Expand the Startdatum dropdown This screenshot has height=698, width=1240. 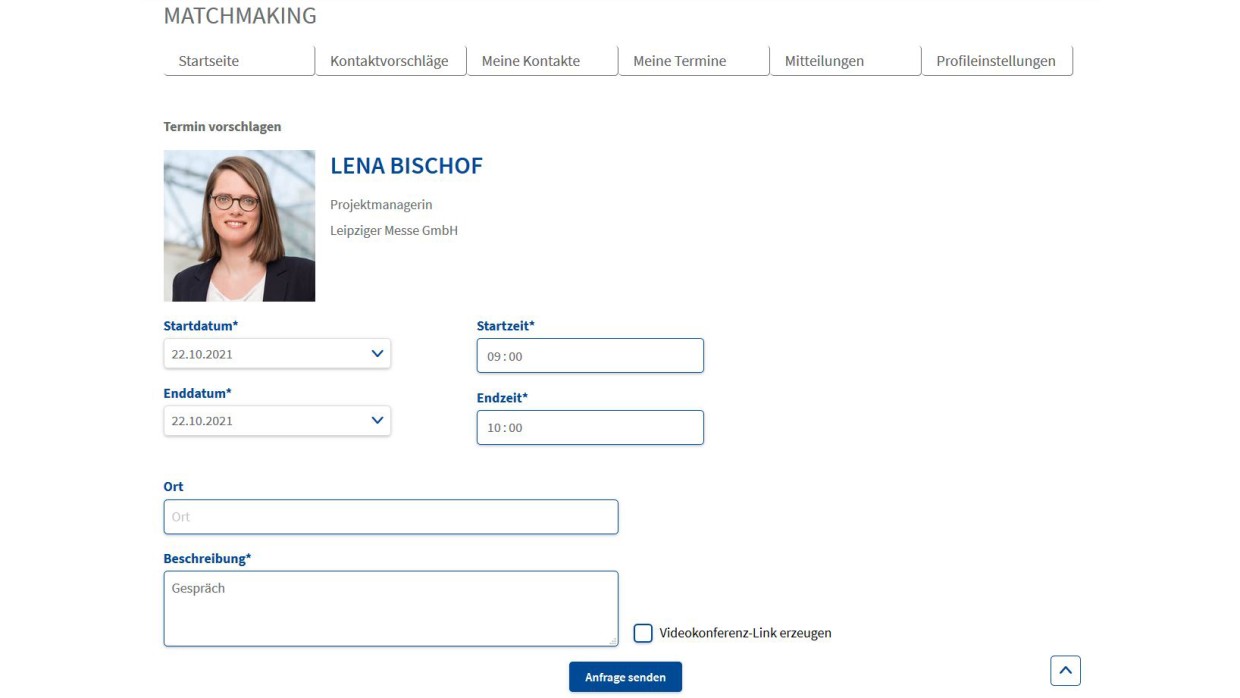277,354
